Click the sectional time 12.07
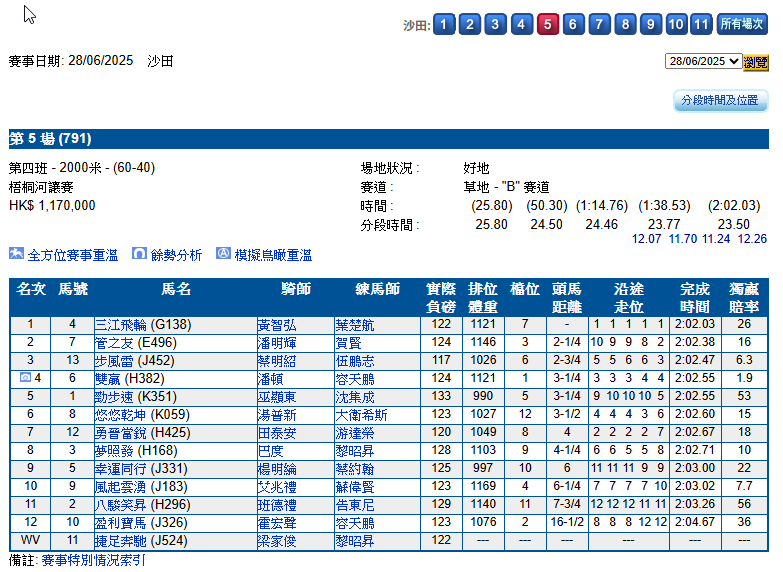783x572 pixels. pos(646,239)
